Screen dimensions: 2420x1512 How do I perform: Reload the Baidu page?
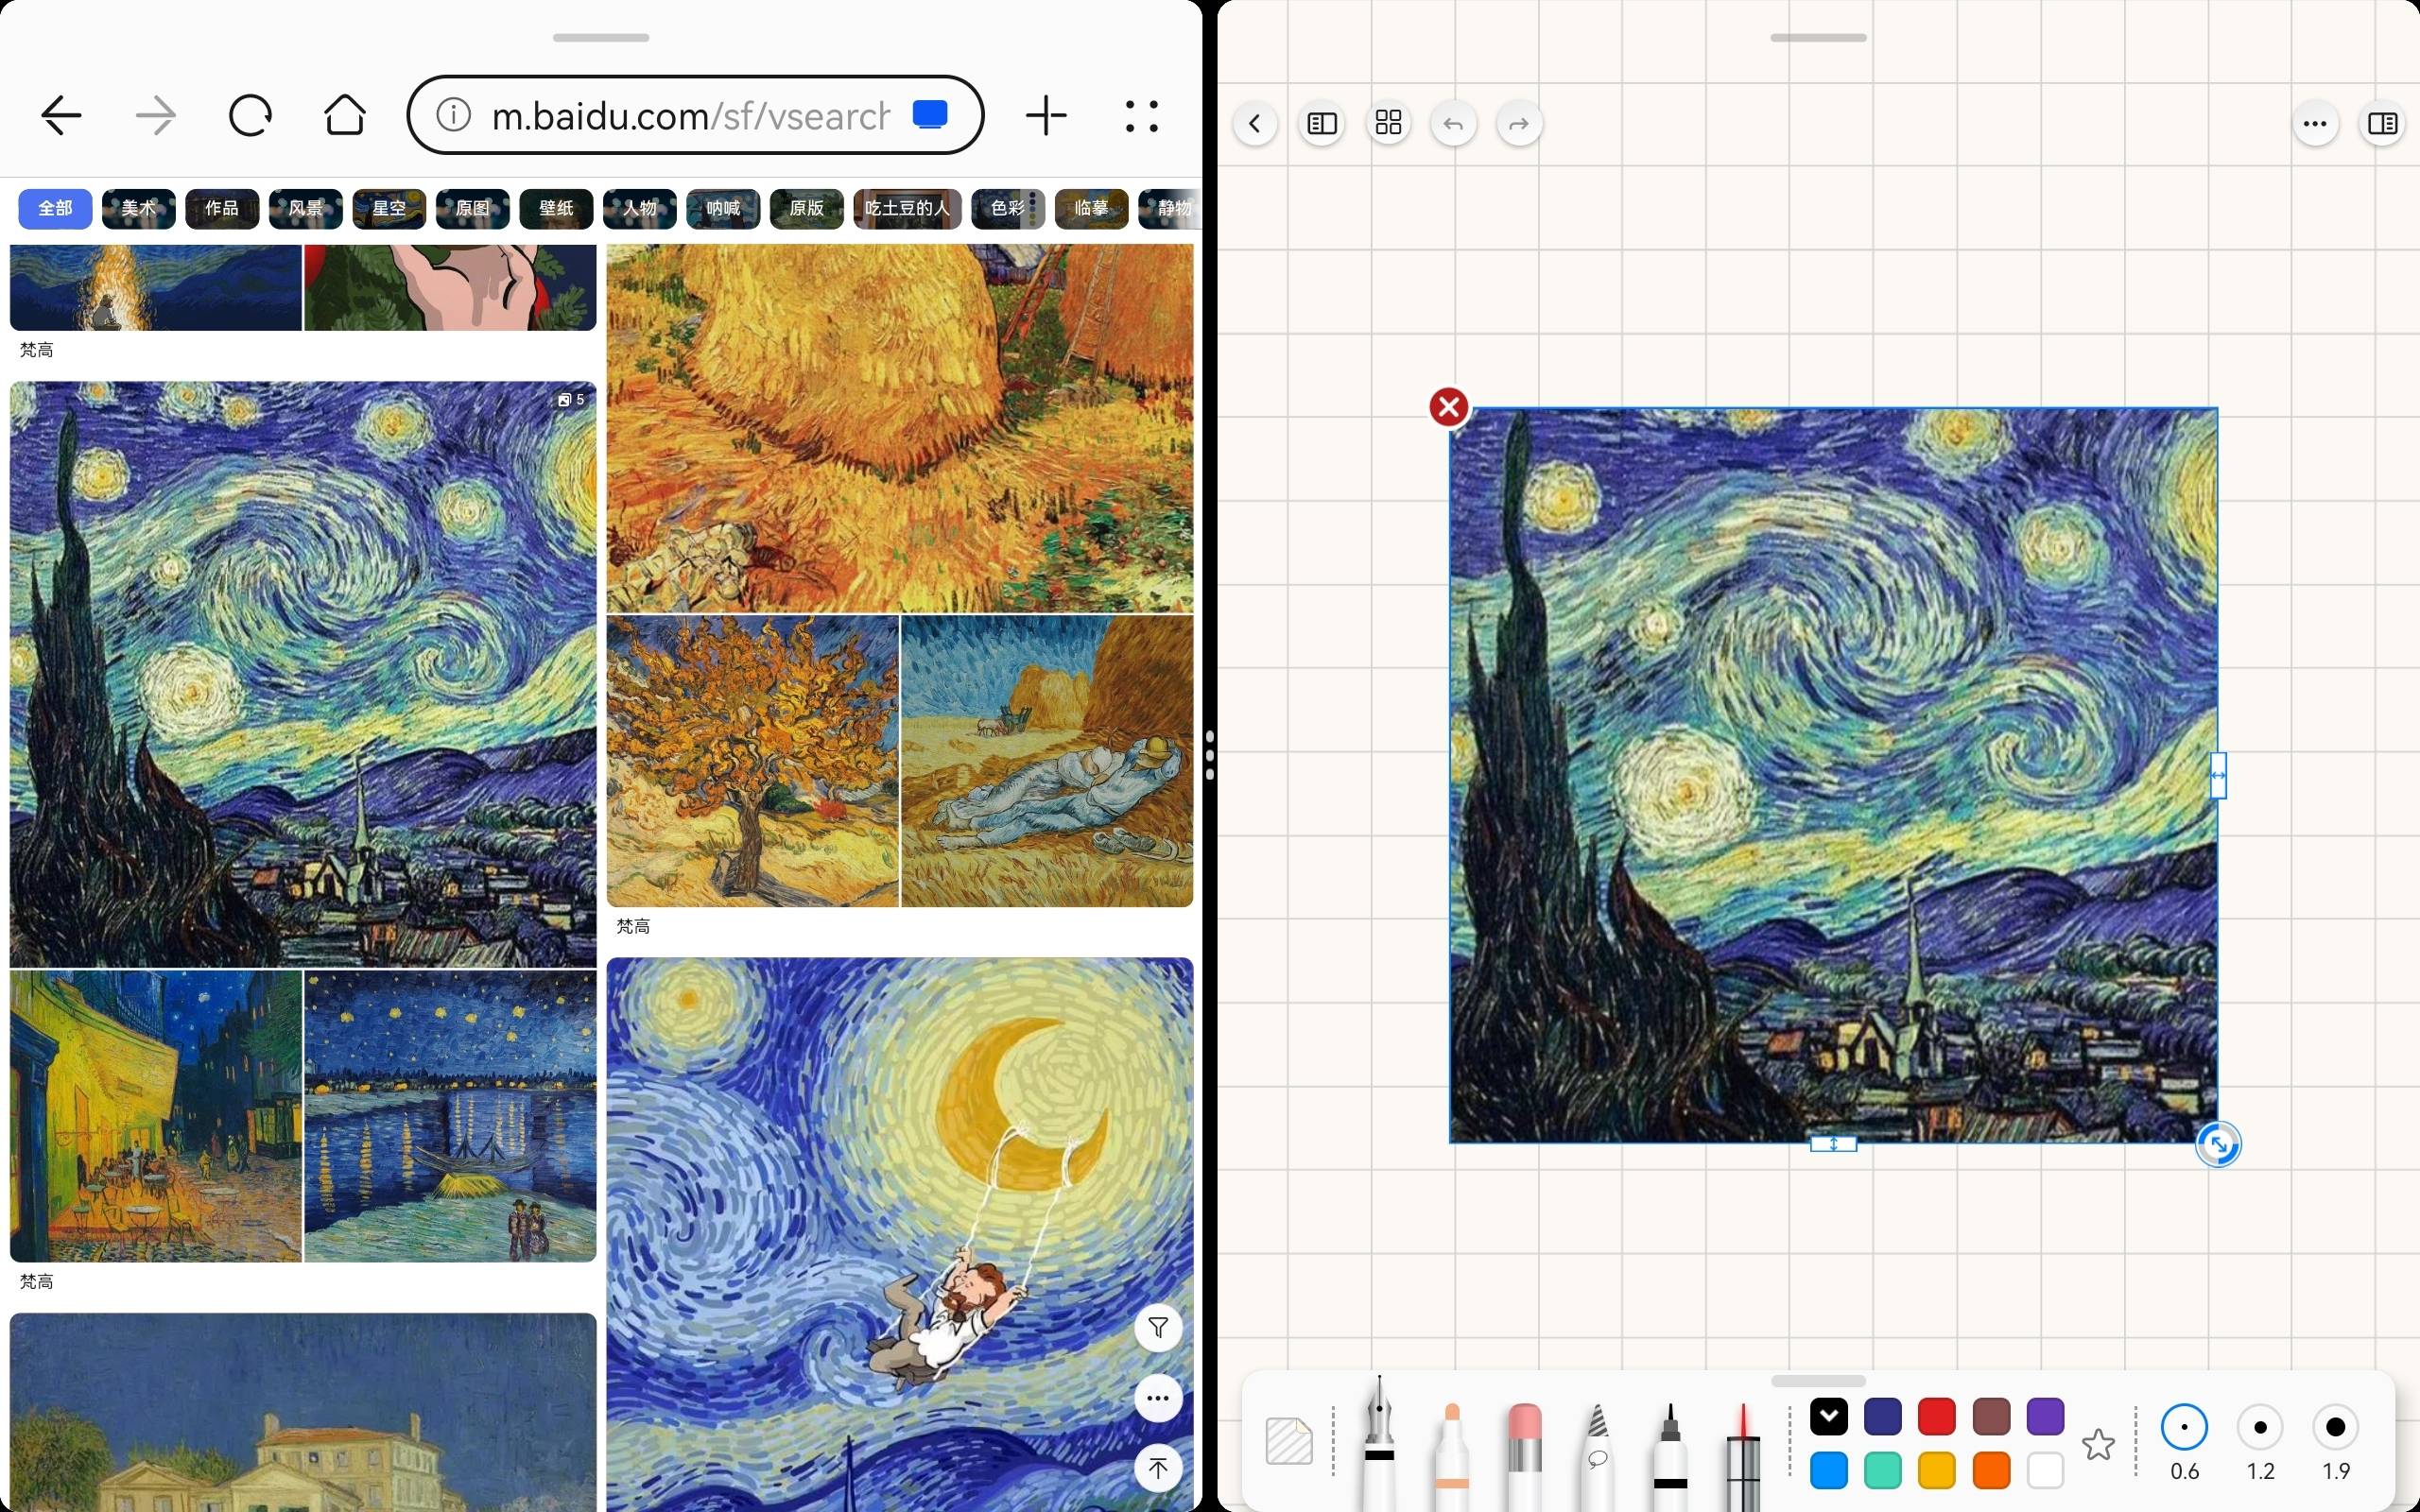250,116
